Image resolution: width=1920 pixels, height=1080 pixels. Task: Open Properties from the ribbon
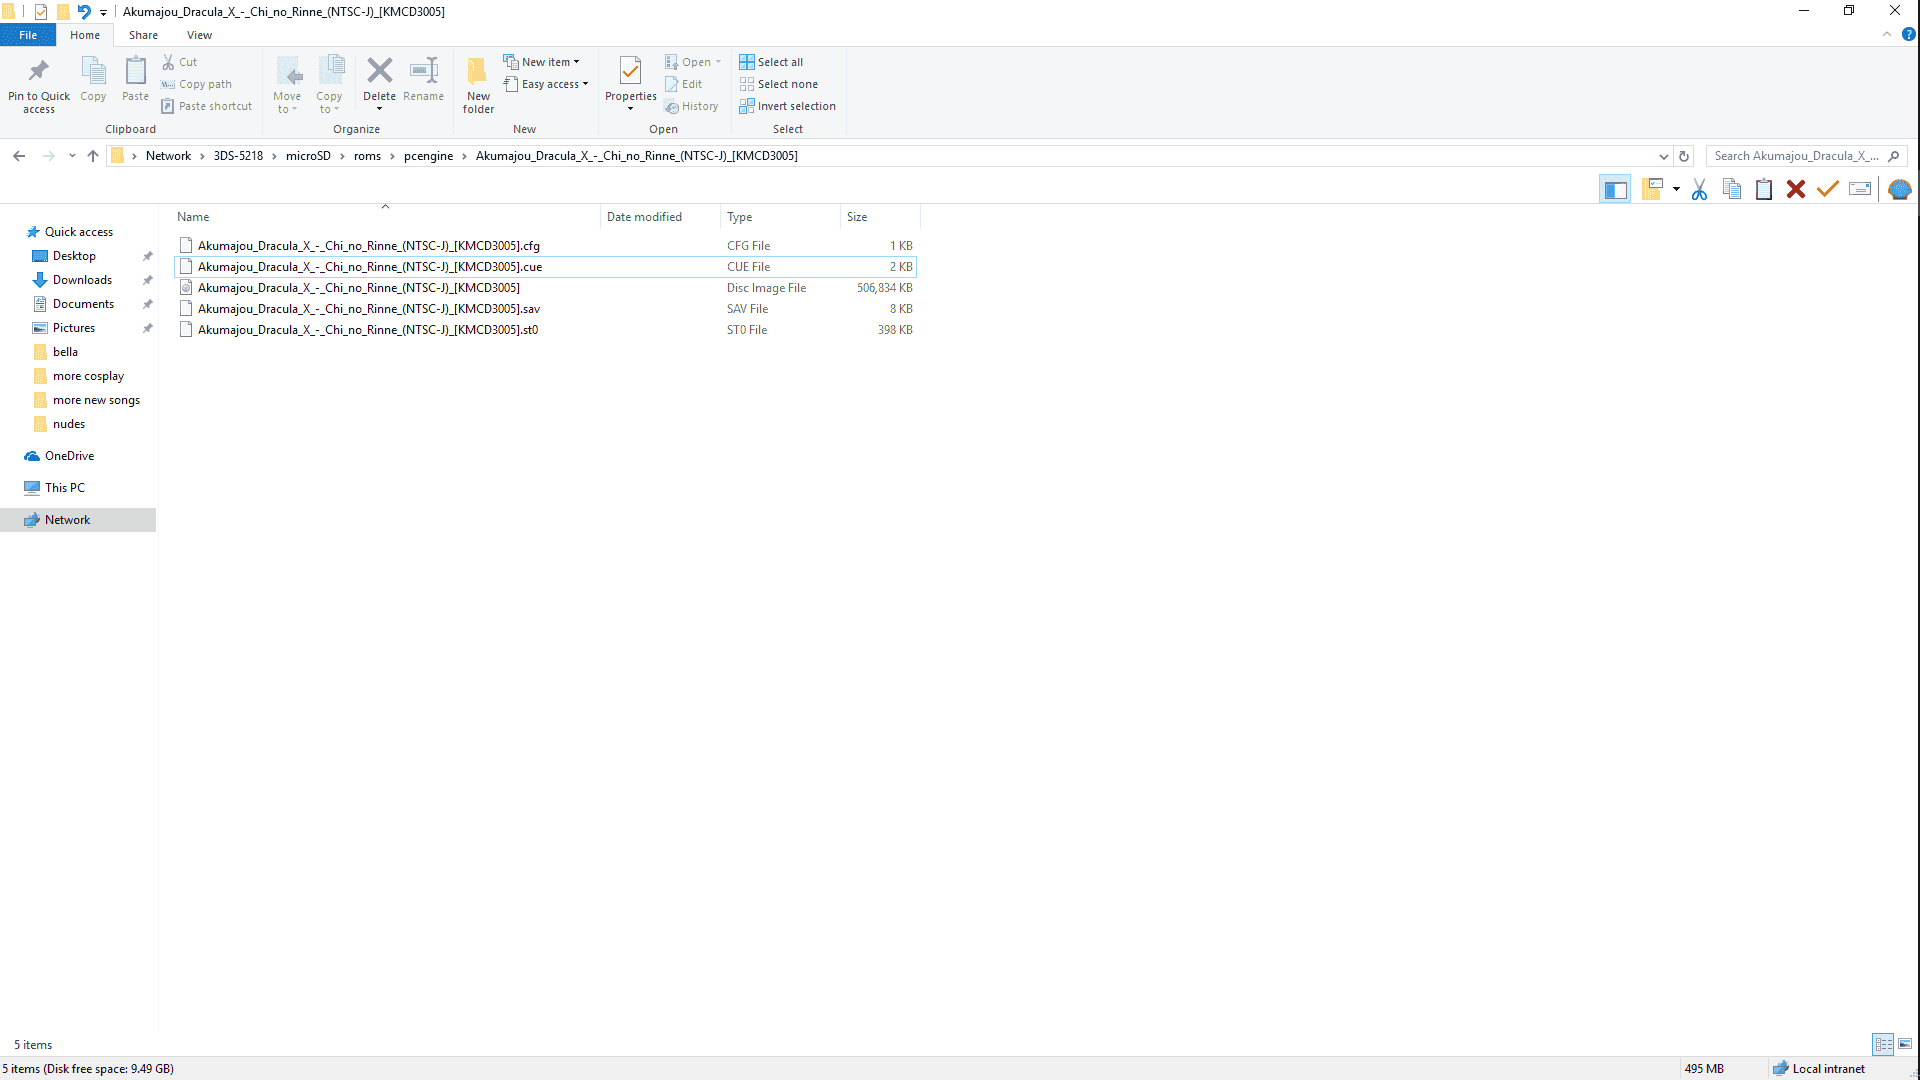click(630, 85)
